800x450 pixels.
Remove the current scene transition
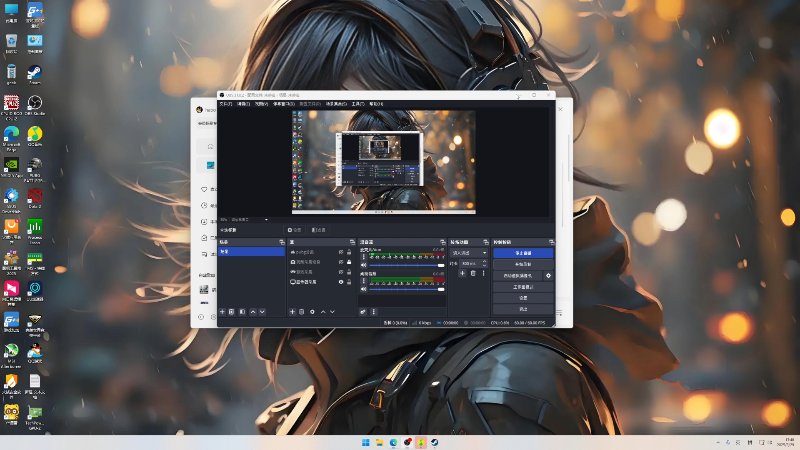473,273
